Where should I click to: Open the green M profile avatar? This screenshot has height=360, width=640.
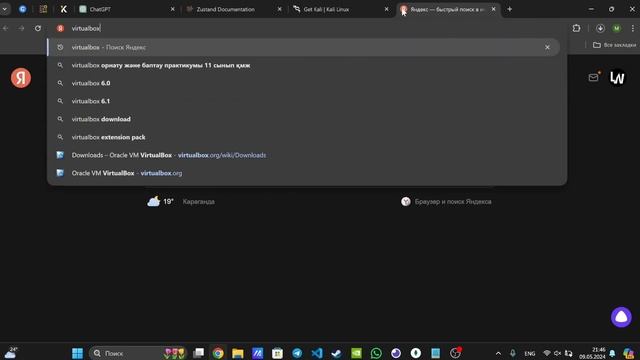coord(617,28)
